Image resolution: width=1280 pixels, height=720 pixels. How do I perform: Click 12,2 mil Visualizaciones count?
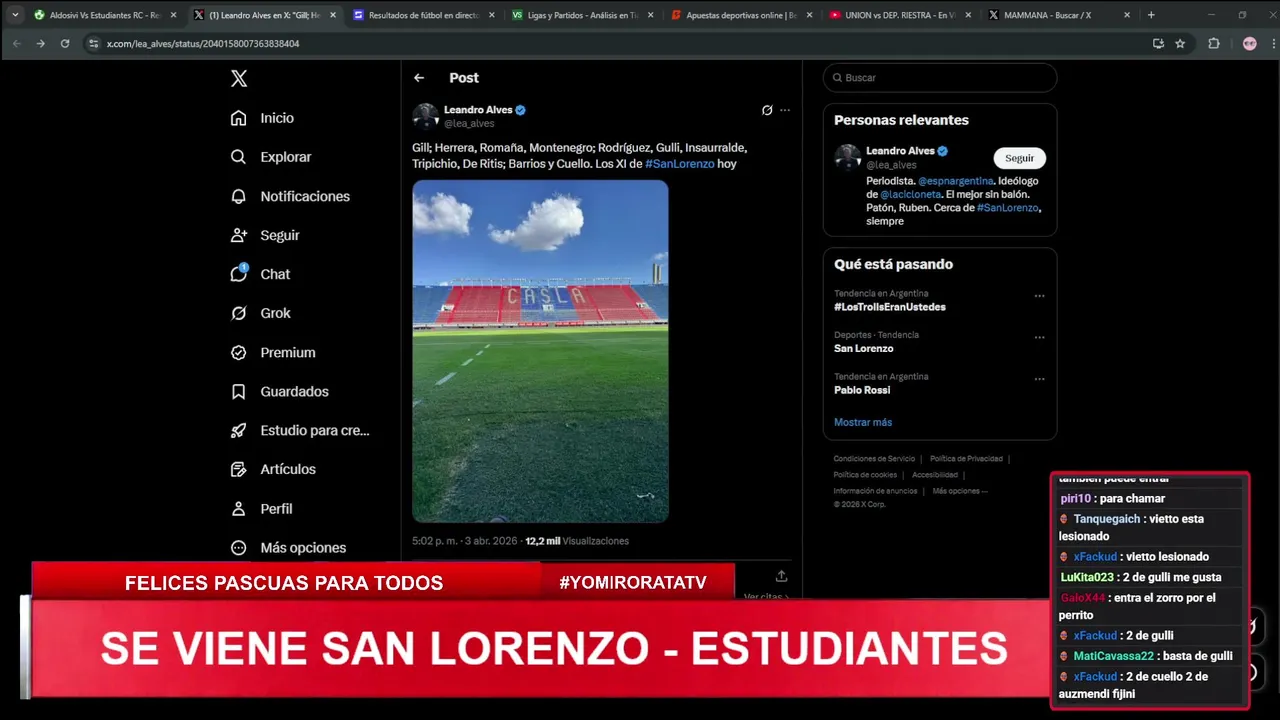577,541
